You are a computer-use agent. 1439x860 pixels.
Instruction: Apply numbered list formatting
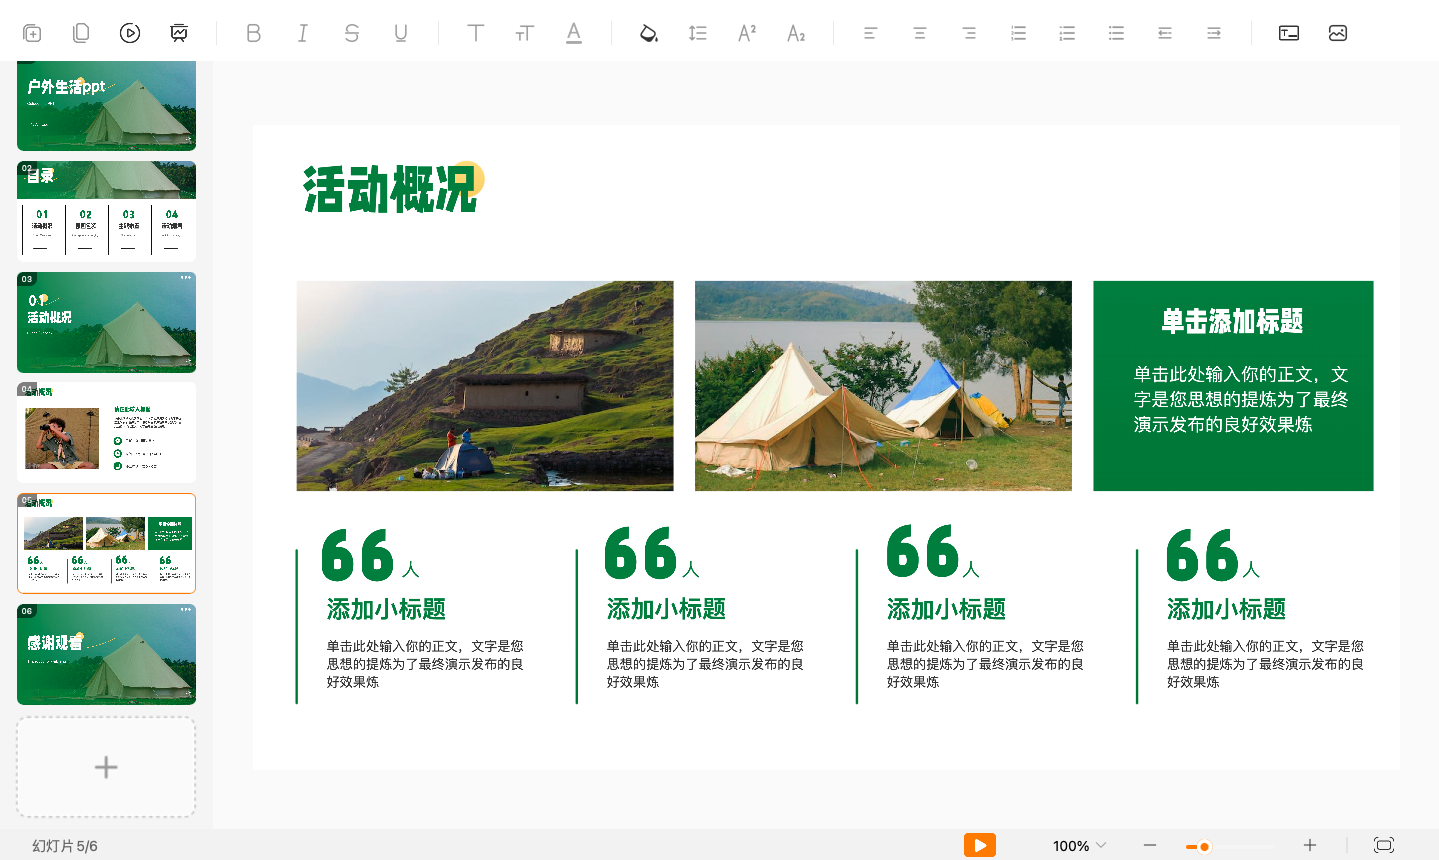(1017, 32)
